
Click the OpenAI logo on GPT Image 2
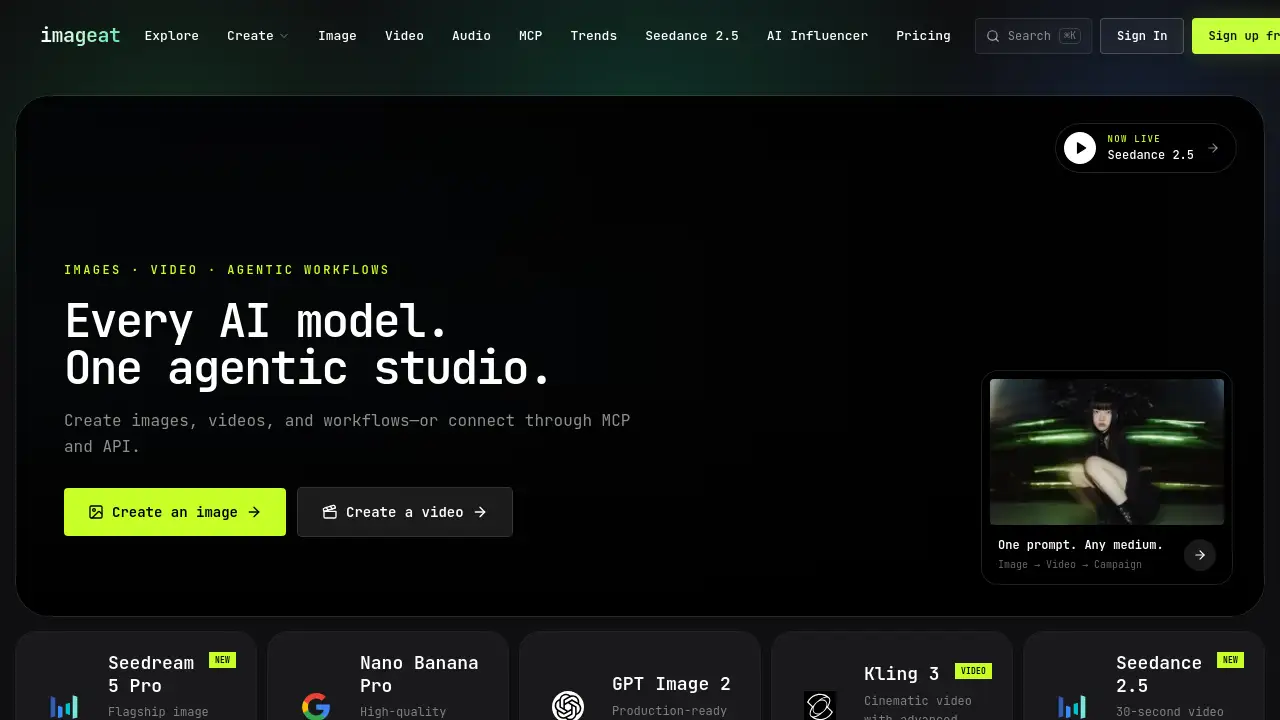click(568, 706)
